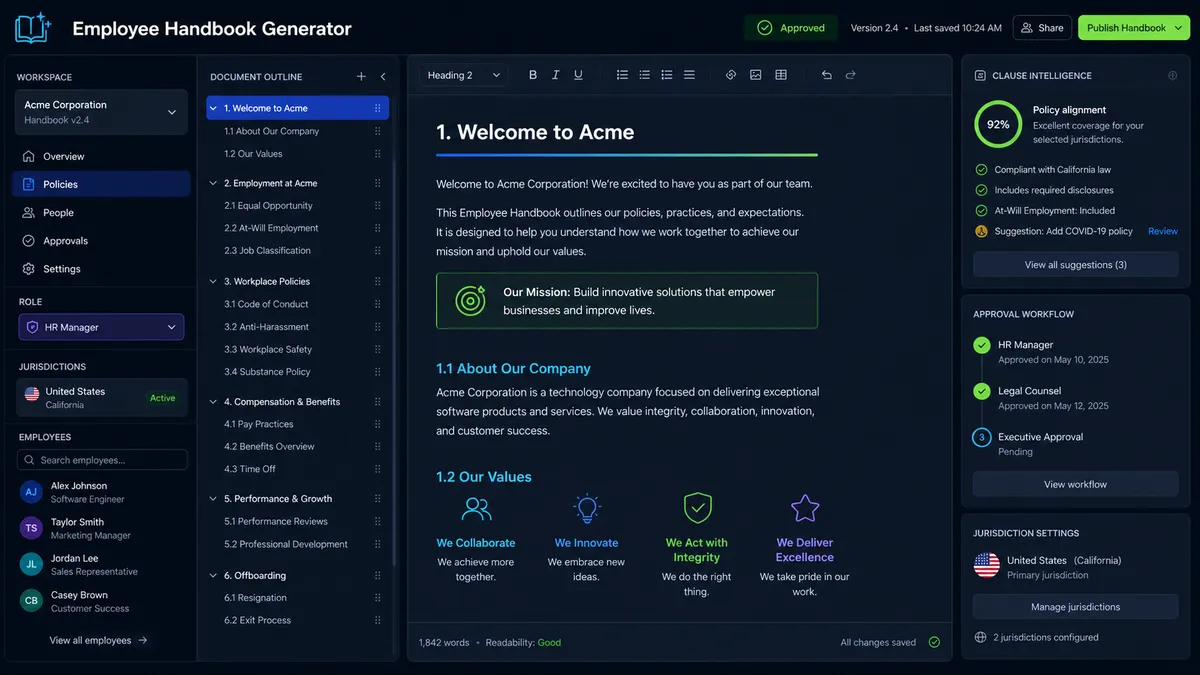The width and height of the screenshot is (1200, 675).
Task: Open the Approvals page in sidebar
Action: pos(101,241)
